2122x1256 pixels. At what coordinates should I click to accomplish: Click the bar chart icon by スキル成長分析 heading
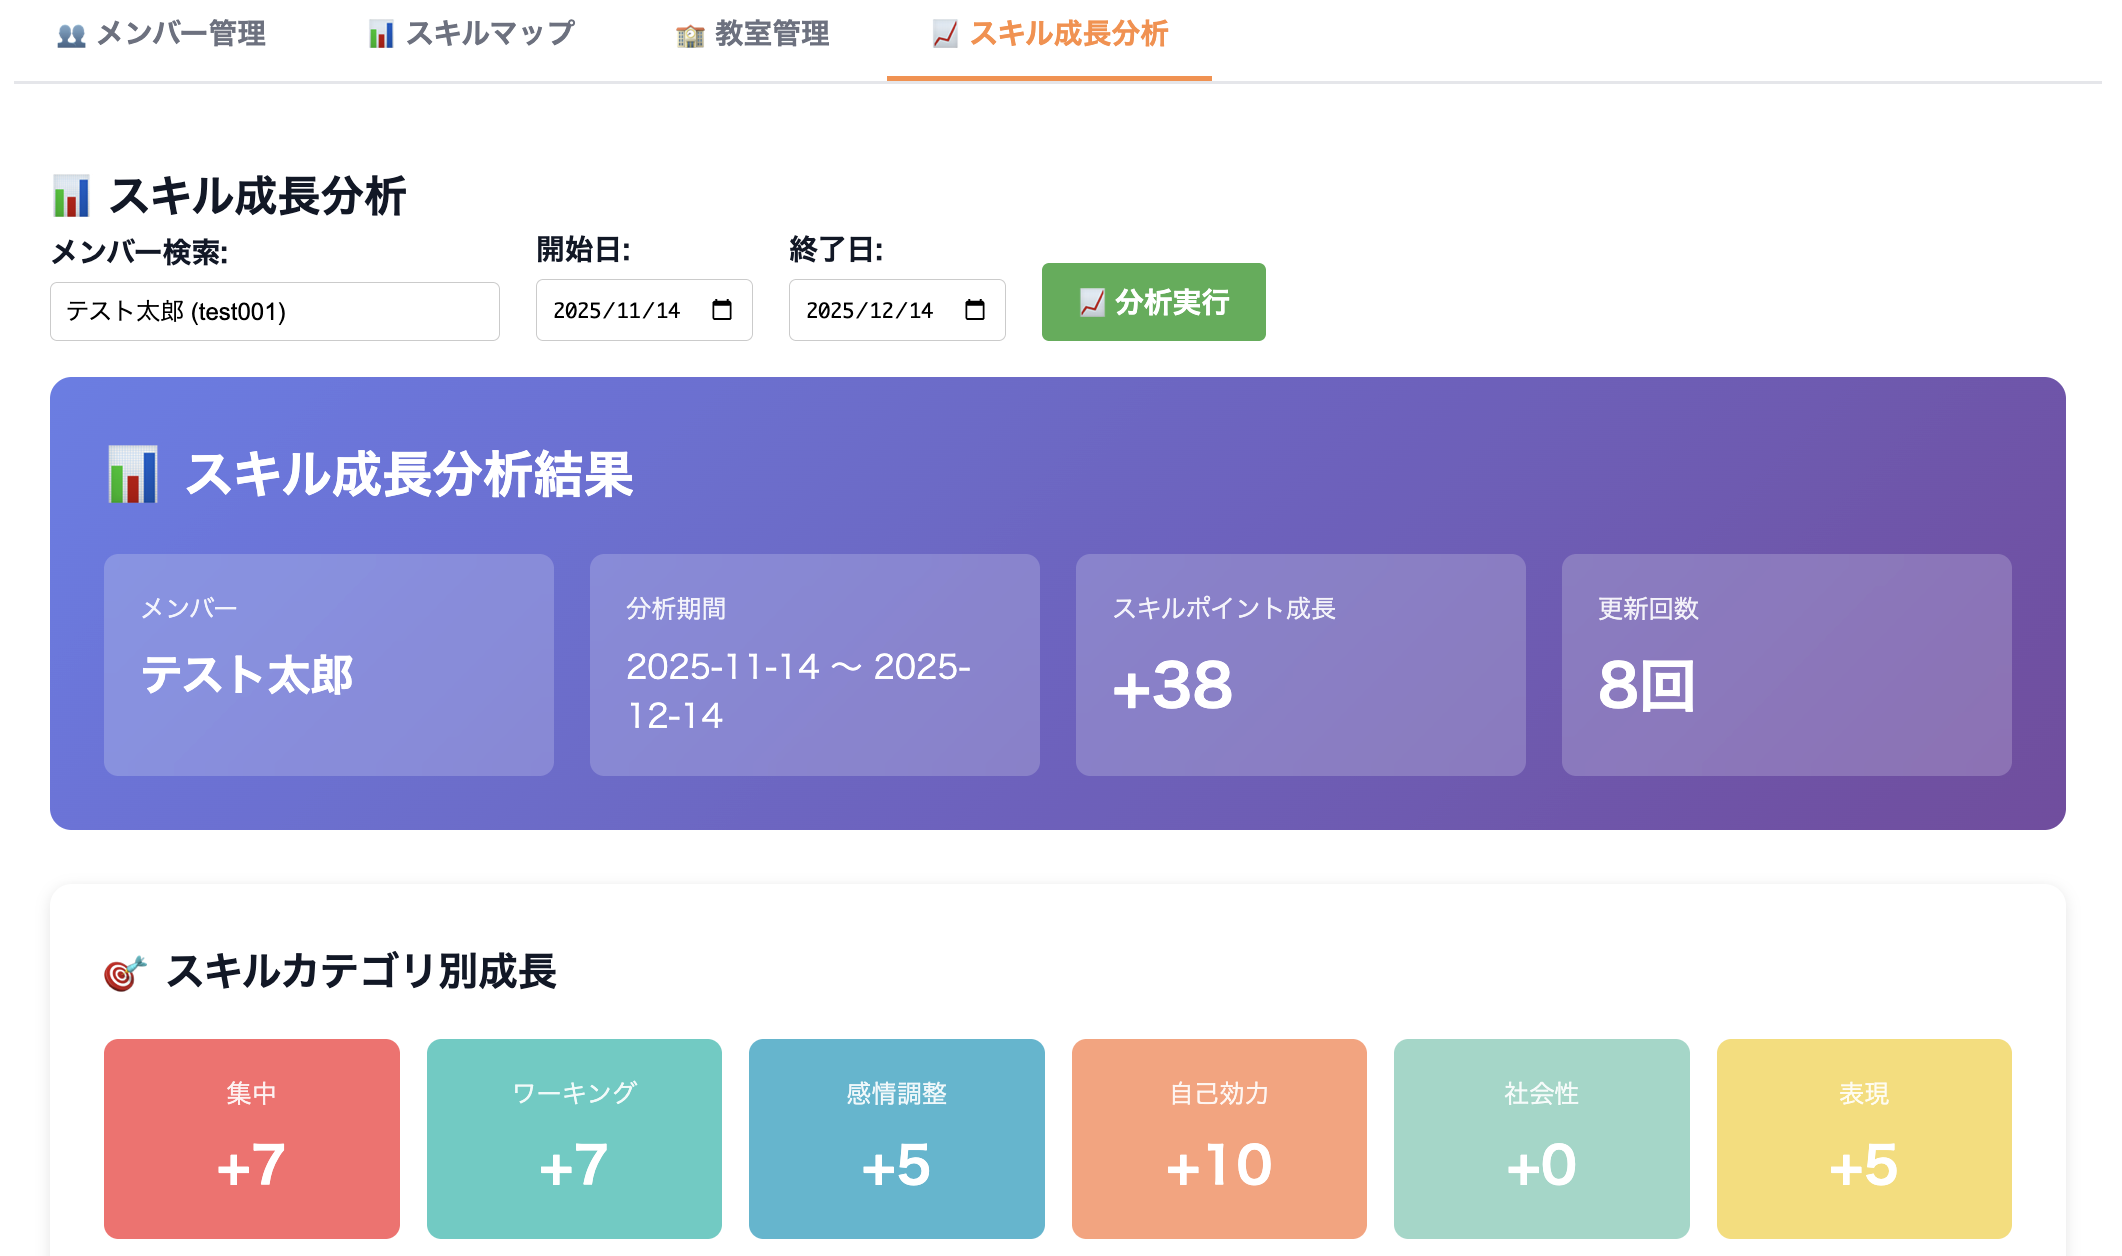tap(72, 196)
